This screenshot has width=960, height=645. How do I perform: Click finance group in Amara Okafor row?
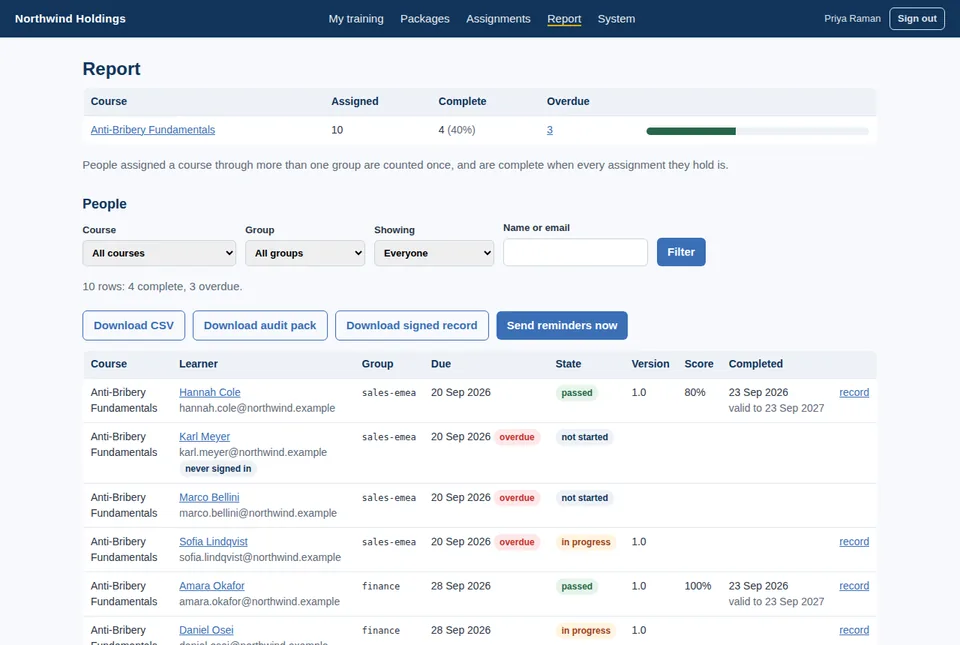tap(381, 586)
